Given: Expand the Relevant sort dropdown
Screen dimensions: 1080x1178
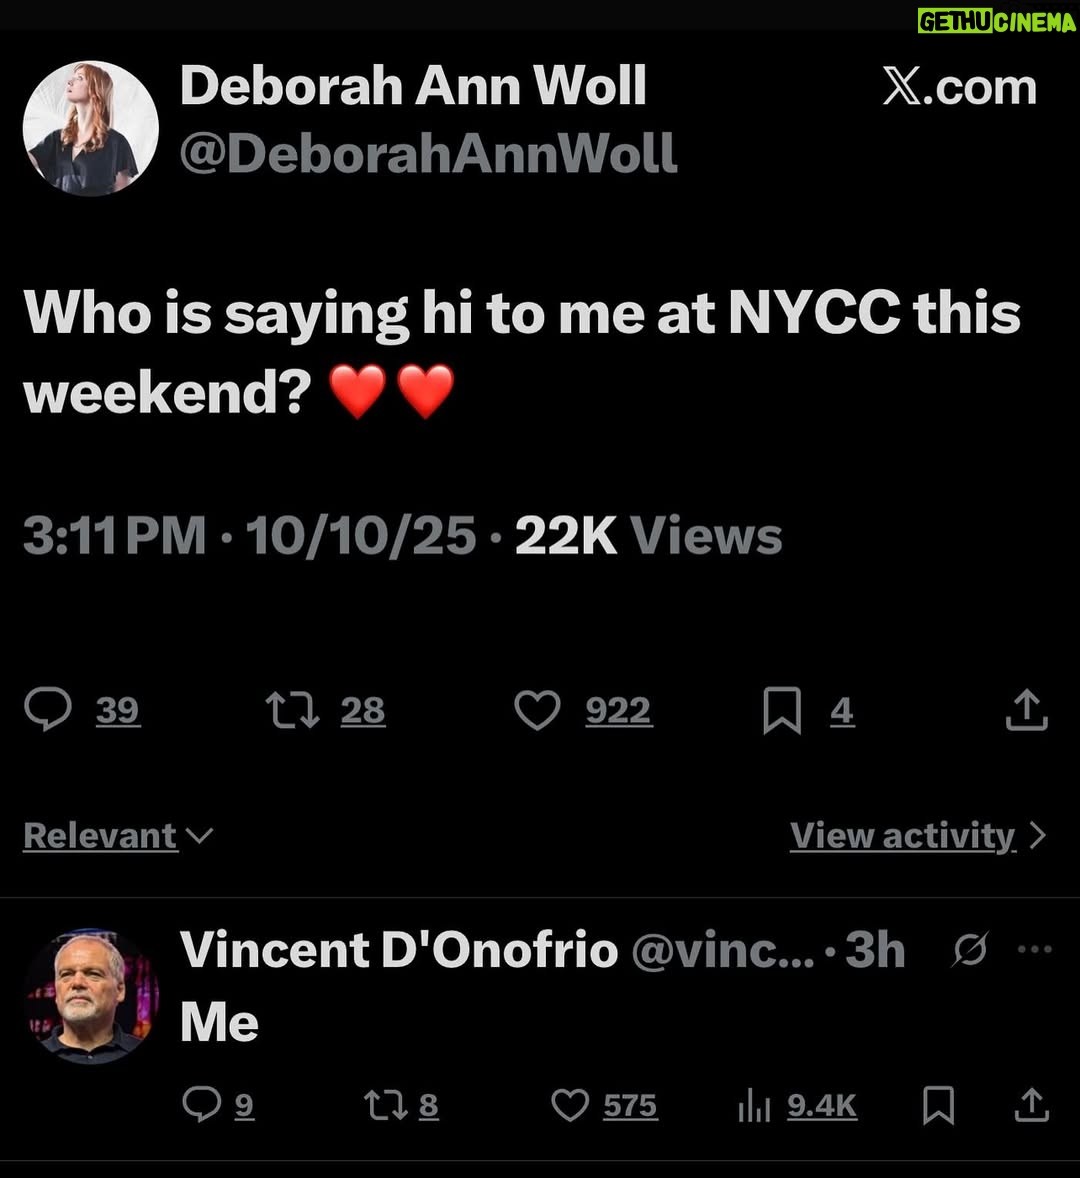Looking at the screenshot, I should click(x=119, y=835).
